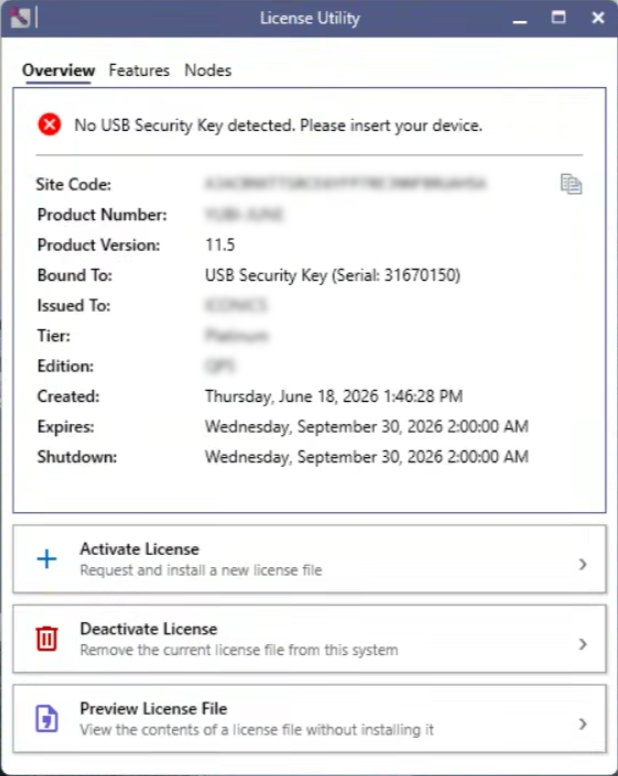Click the Edition label
618x776 pixels.
coord(65,366)
